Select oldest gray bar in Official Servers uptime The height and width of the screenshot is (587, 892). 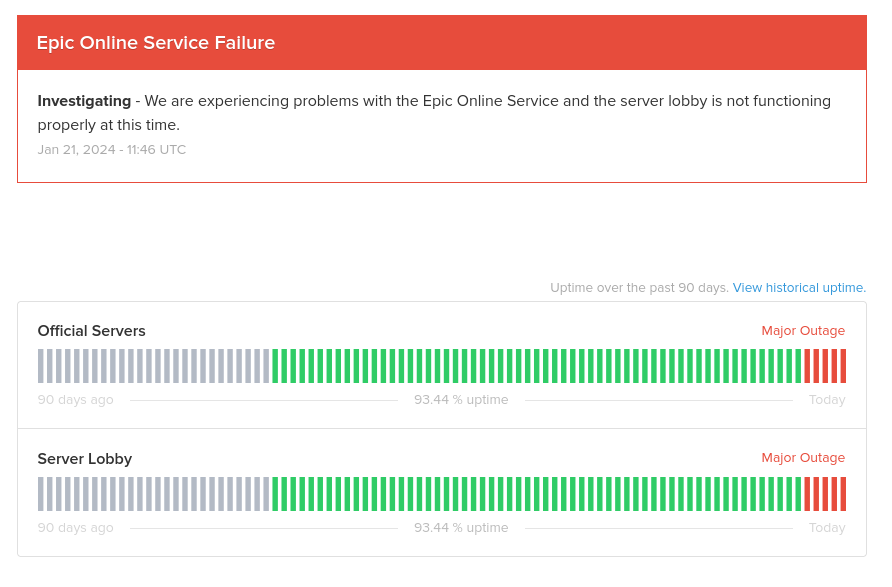(40, 366)
